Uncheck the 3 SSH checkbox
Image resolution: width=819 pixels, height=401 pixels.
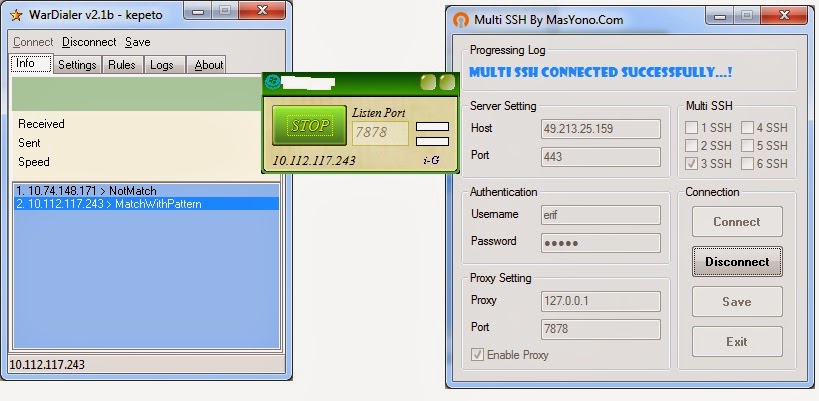tap(692, 163)
